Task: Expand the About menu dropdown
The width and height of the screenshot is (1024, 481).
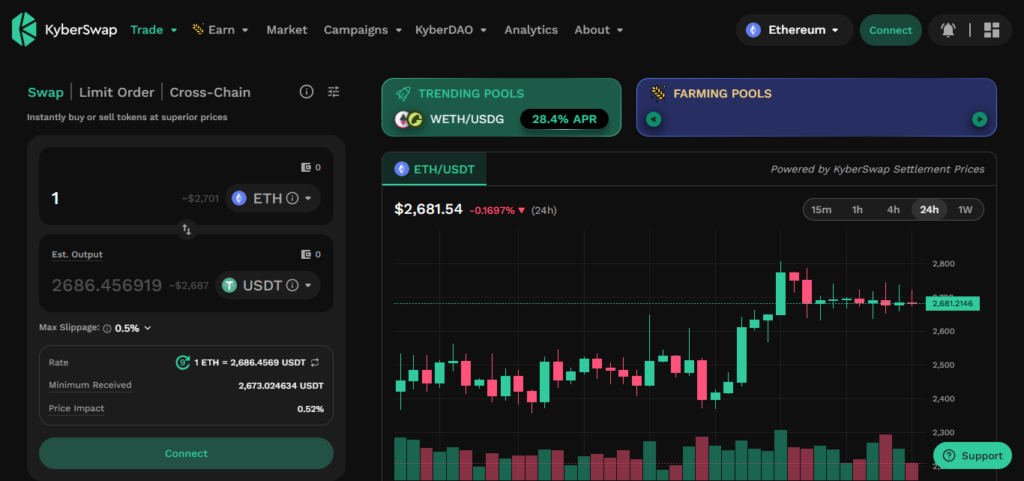Action: point(599,30)
